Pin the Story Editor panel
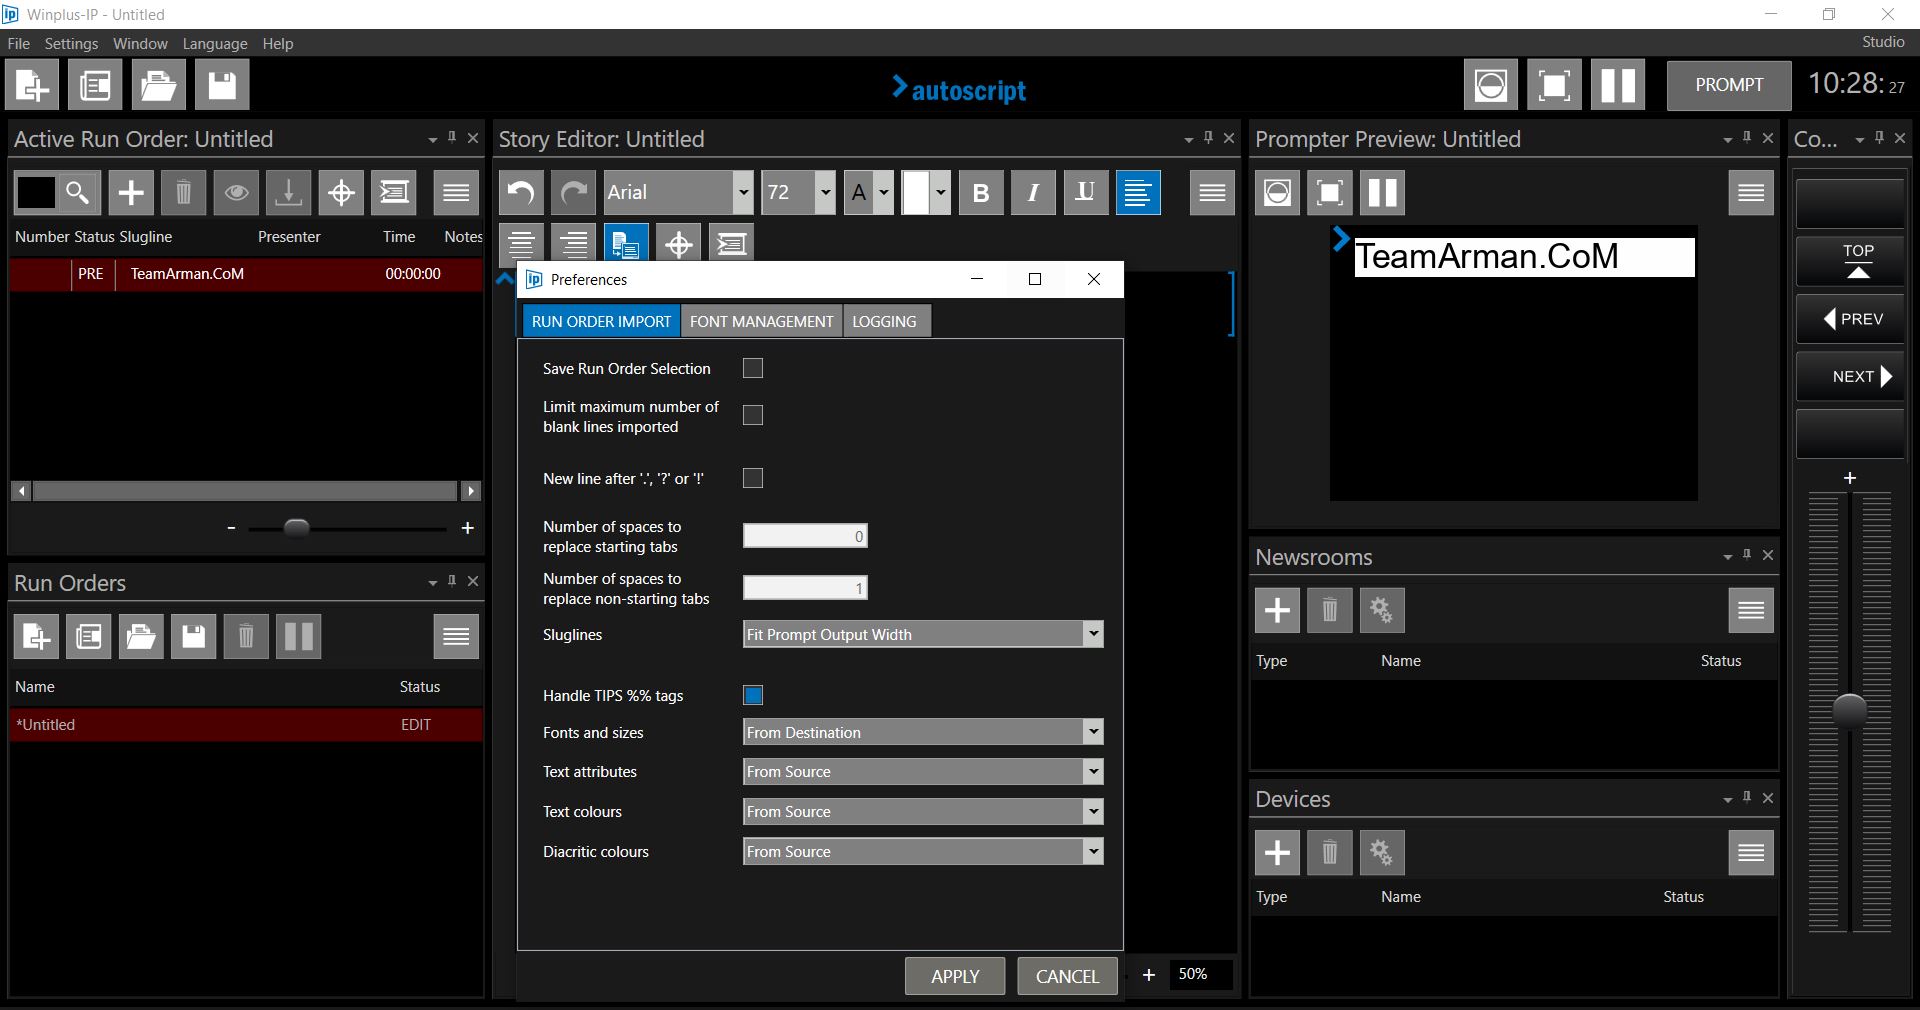Image resolution: width=1920 pixels, height=1010 pixels. point(1209,137)
